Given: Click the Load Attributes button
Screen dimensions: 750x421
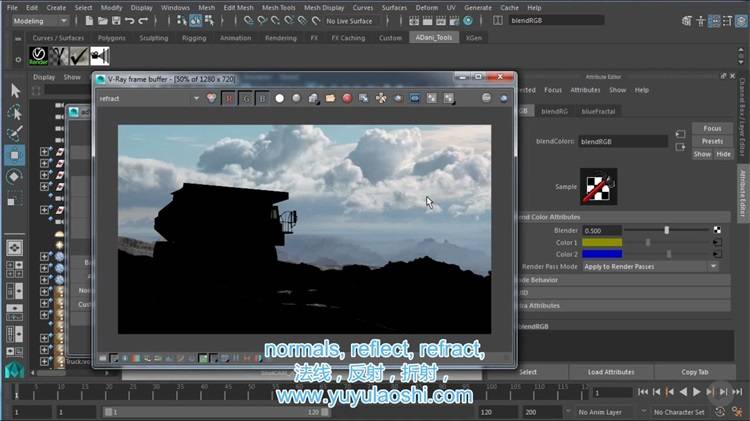Looking at the screenshot, I should point(610,371).
